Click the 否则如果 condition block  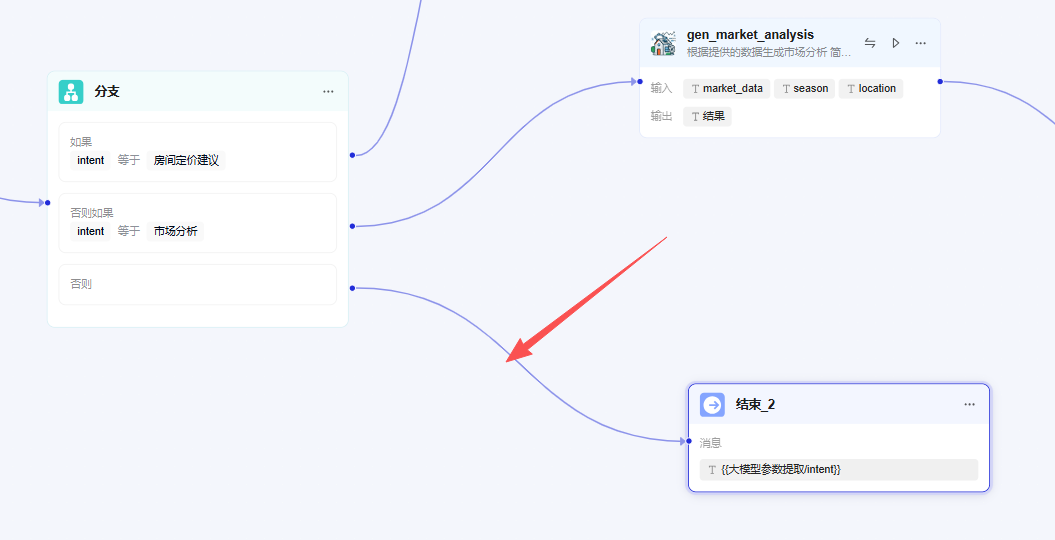pyautogui.click(x=198, y=223)
